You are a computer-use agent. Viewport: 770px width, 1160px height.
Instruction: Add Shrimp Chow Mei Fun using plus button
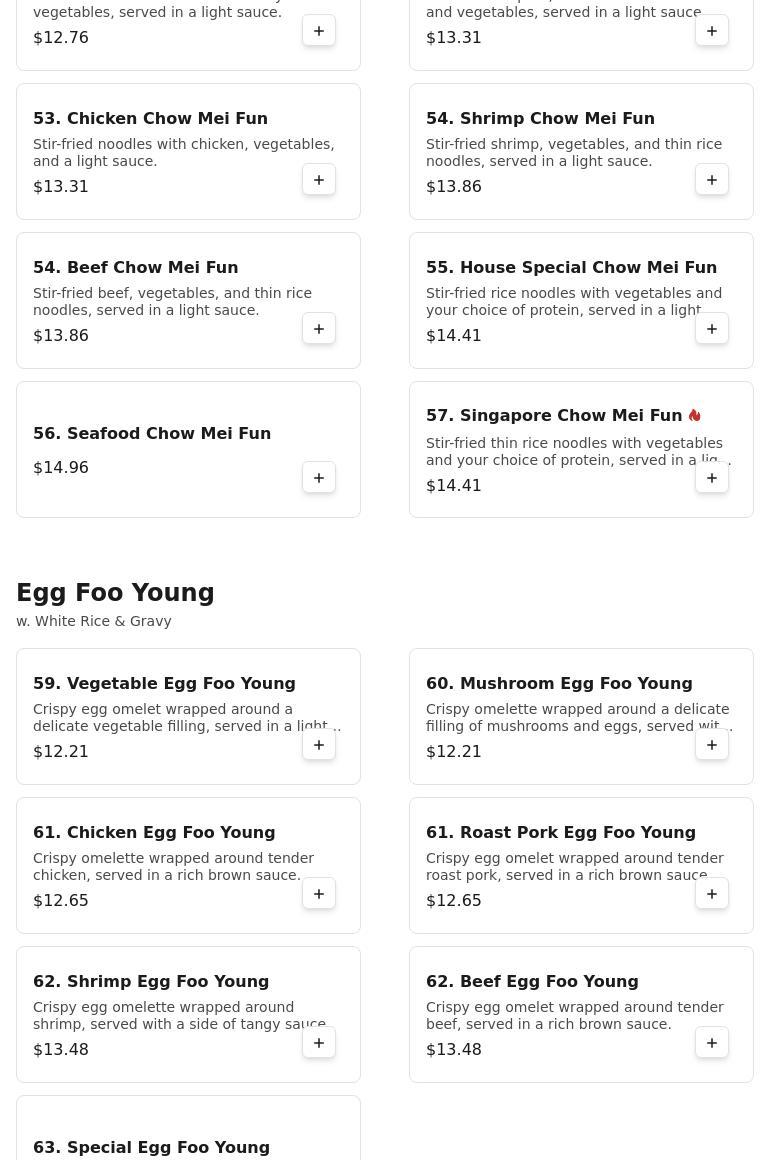tap(712, 180)
